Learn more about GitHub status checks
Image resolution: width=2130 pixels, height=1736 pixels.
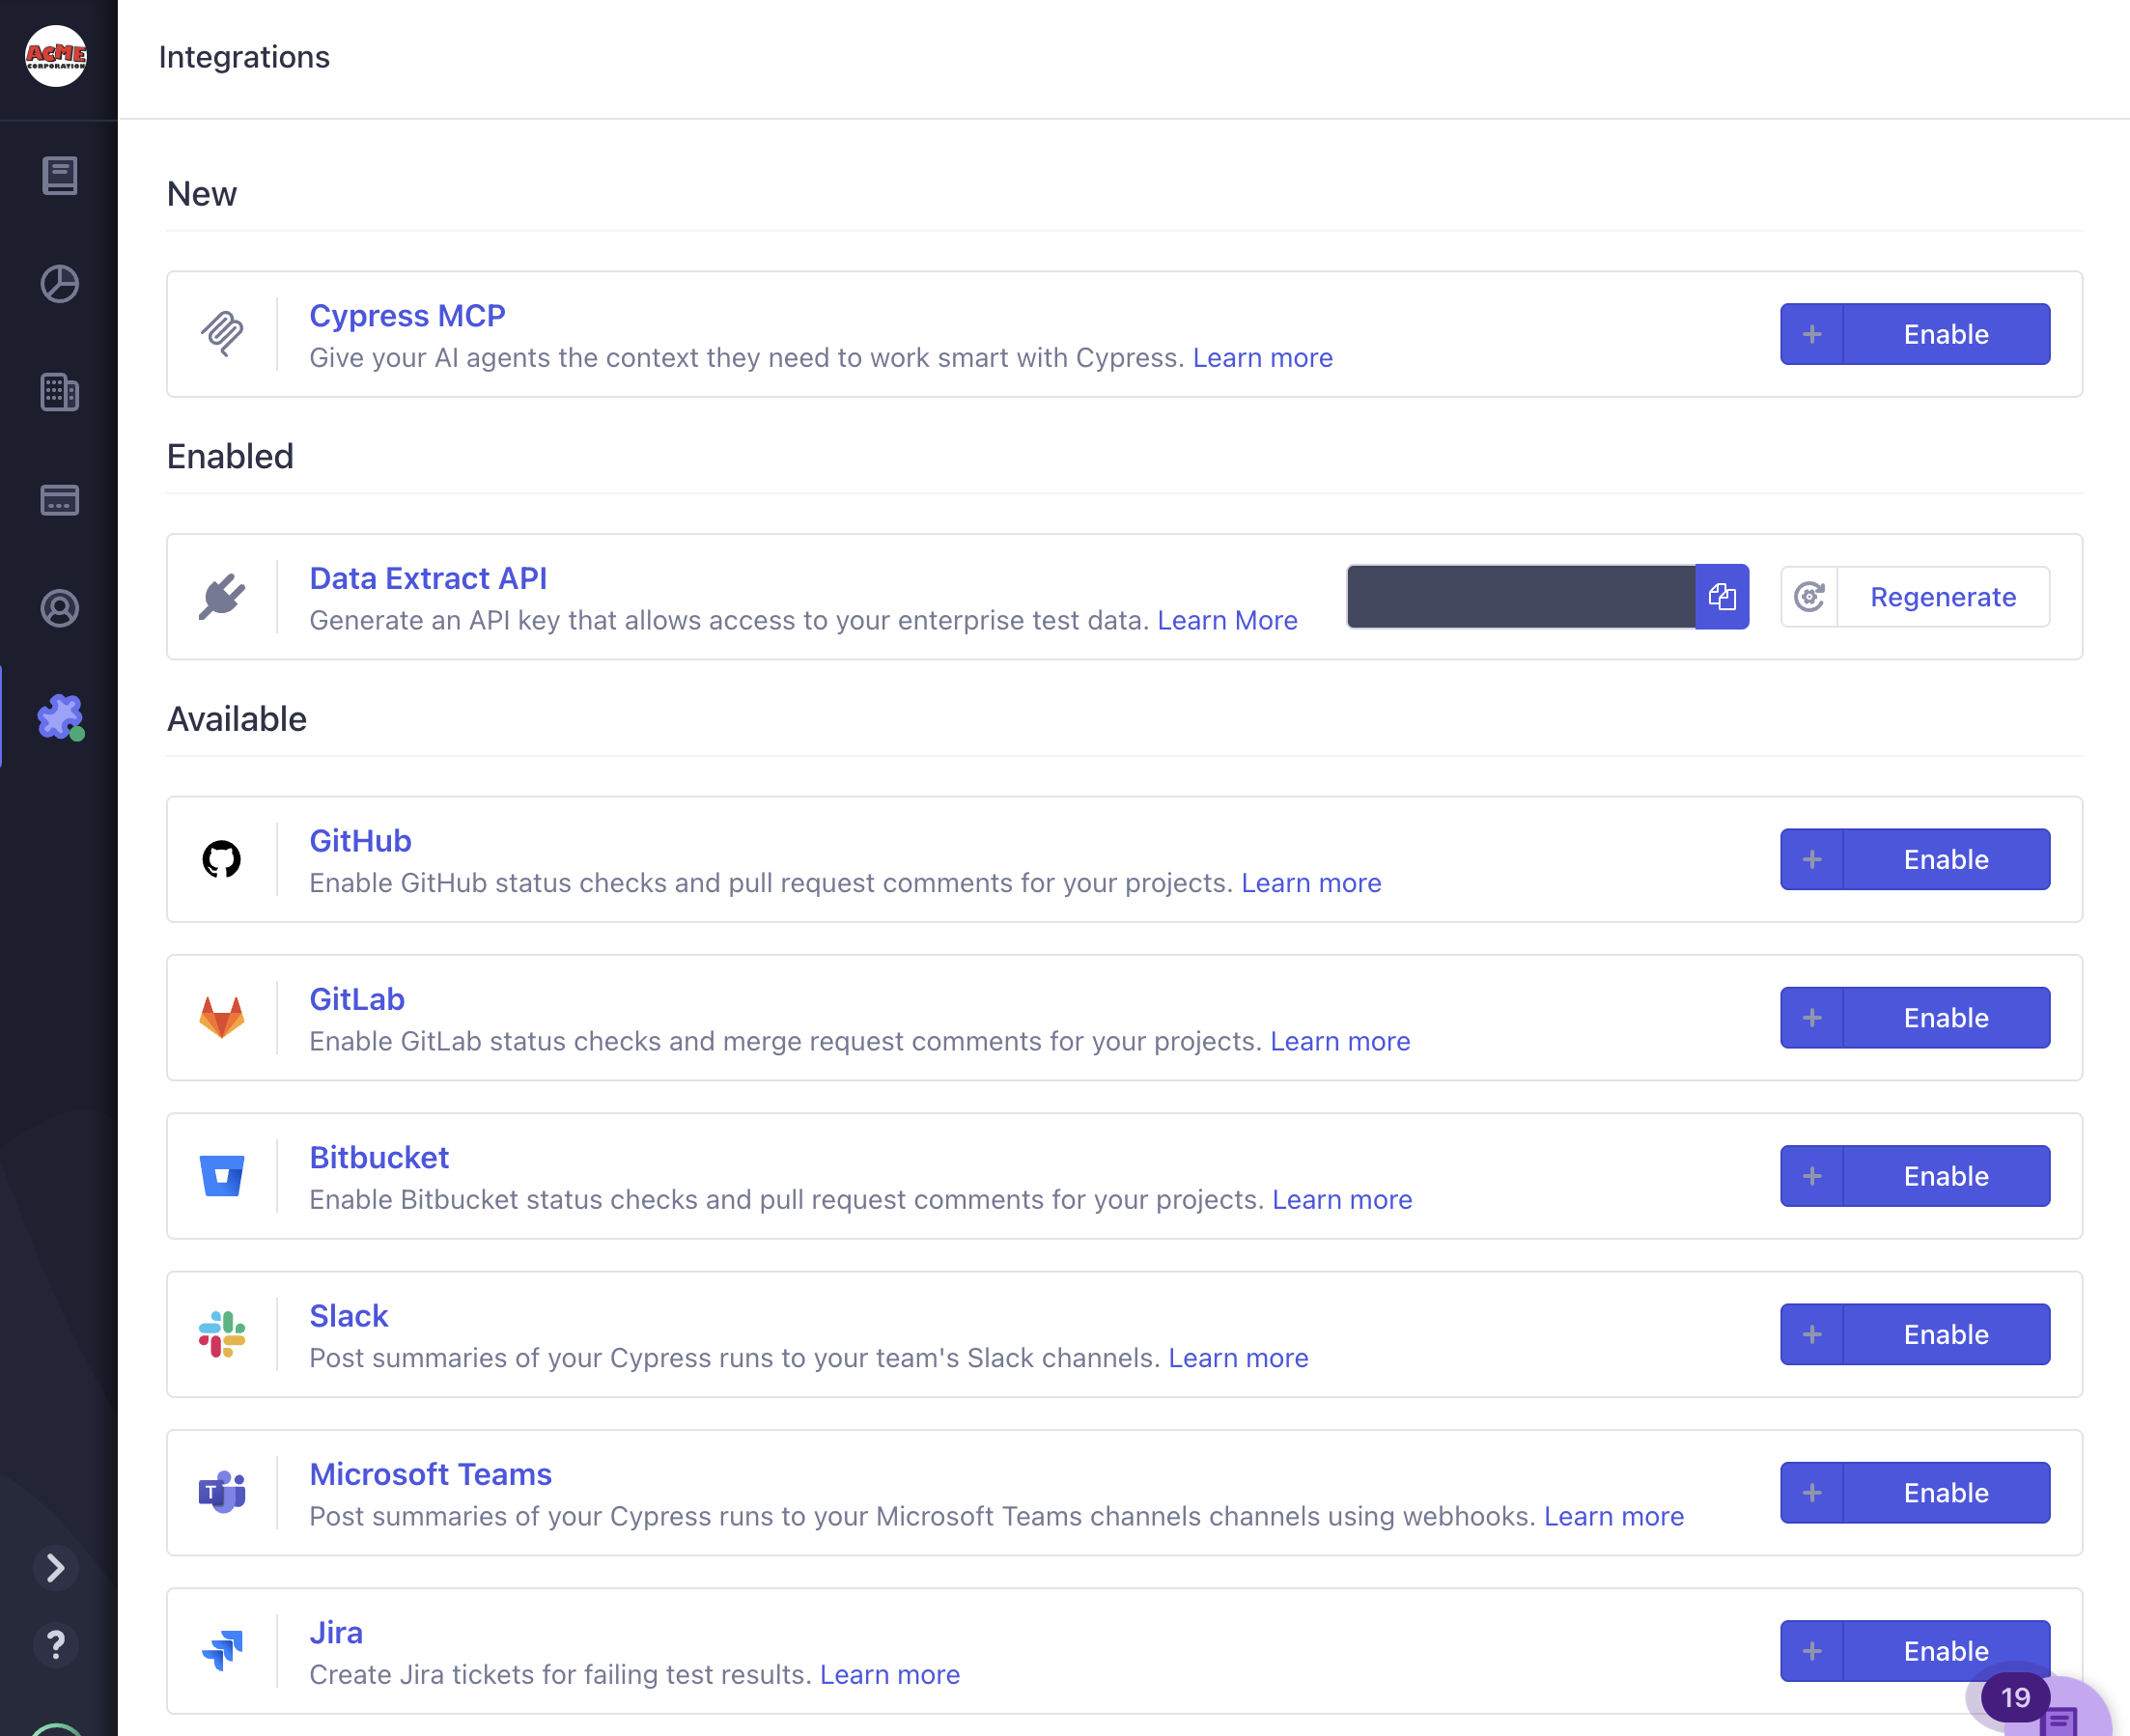(x=1311, y=883)
